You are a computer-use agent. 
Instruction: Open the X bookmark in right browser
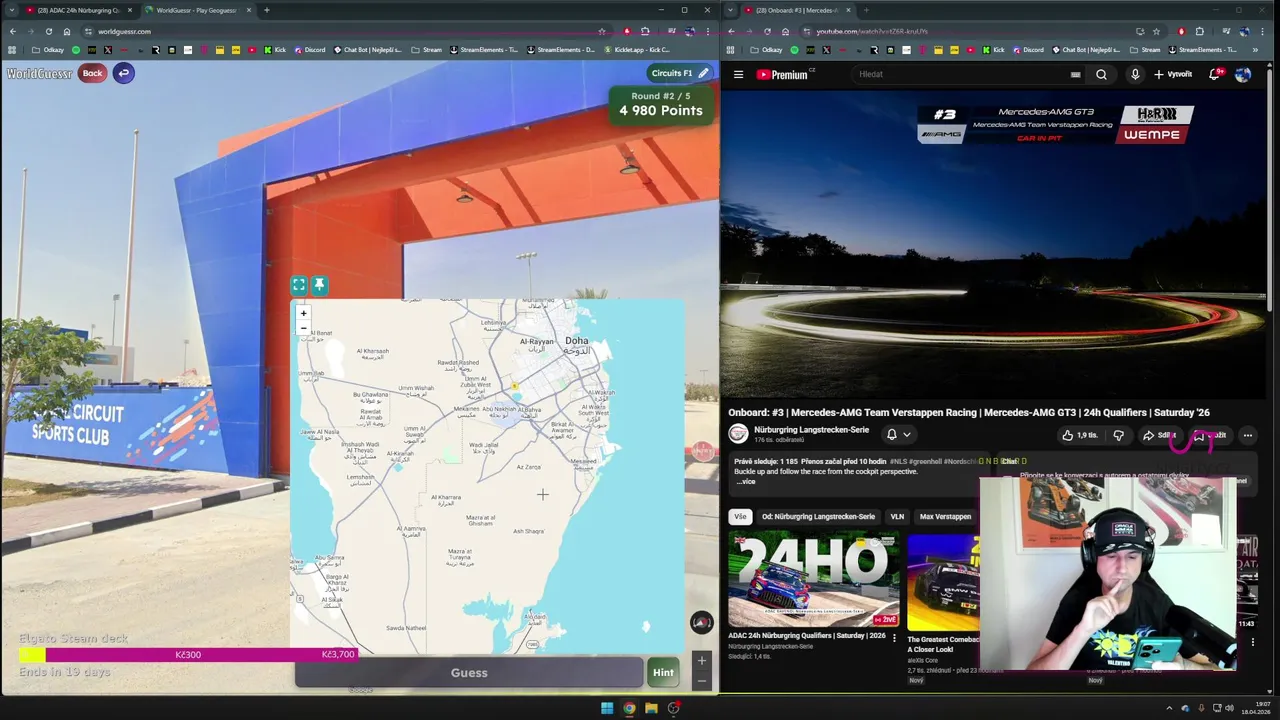coord(827,50)
